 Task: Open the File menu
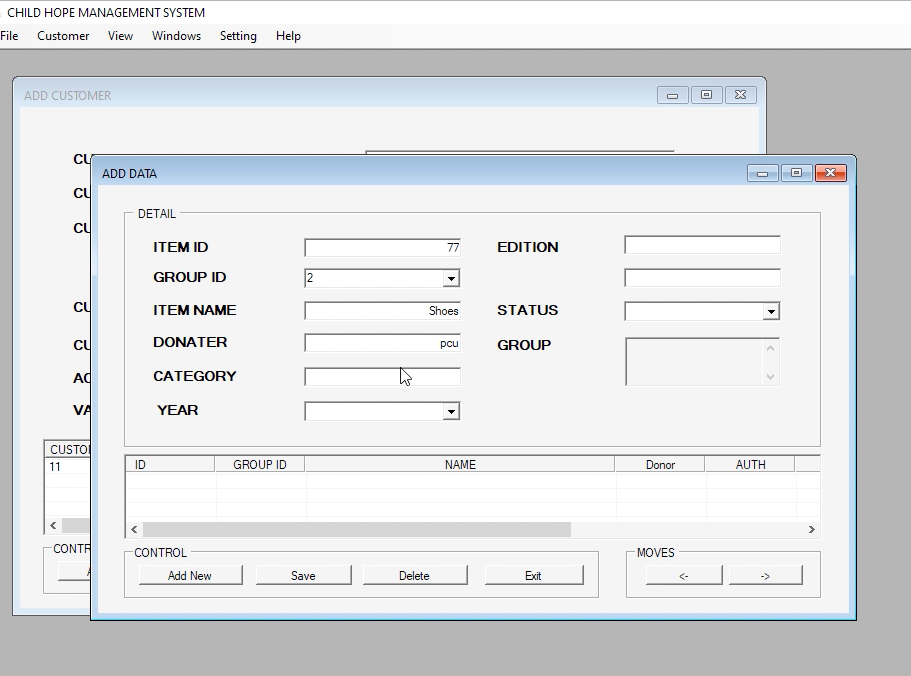pos(9,36)
